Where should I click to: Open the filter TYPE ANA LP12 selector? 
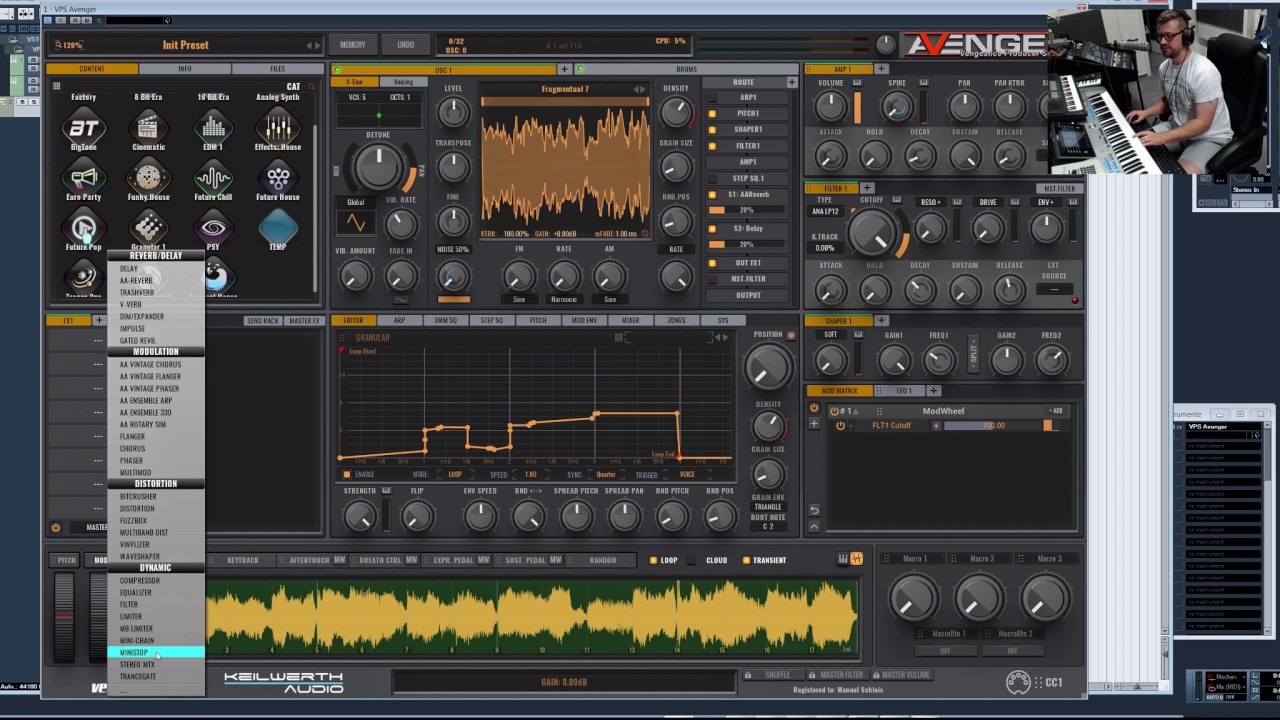825,211
